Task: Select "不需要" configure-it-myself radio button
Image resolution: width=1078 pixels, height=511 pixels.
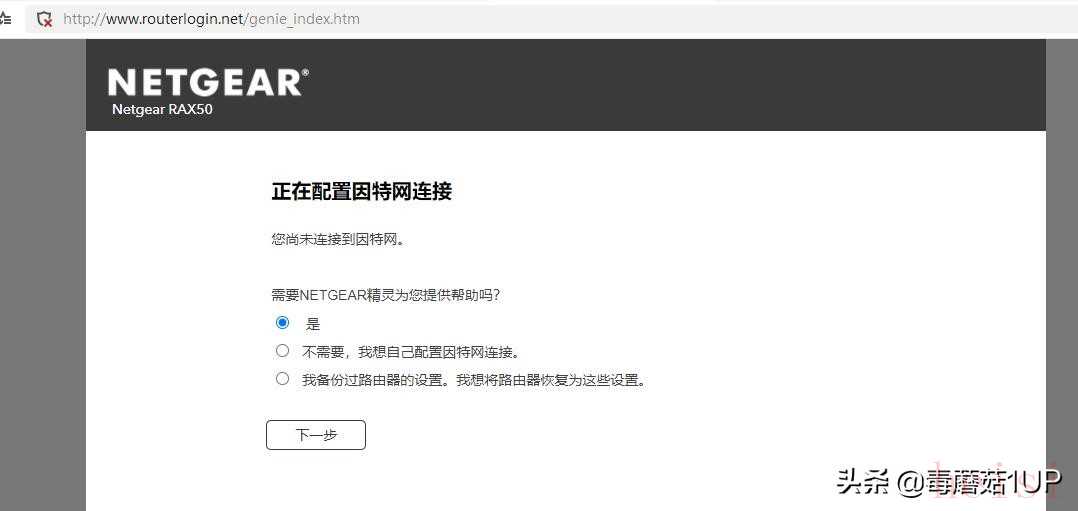Action: 282,351
